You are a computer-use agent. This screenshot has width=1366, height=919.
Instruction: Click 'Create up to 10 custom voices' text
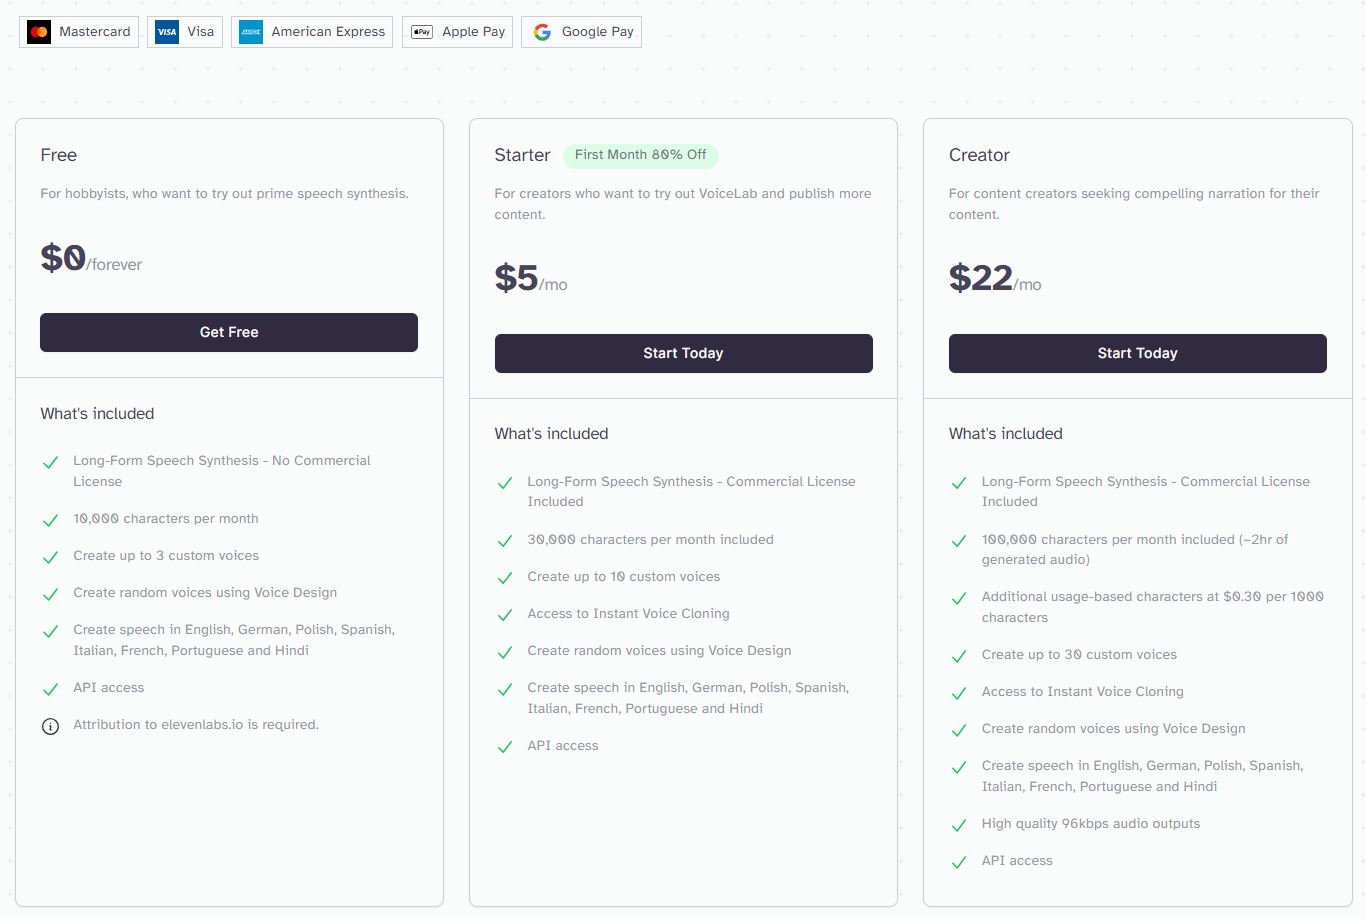(x=624, y=577)
